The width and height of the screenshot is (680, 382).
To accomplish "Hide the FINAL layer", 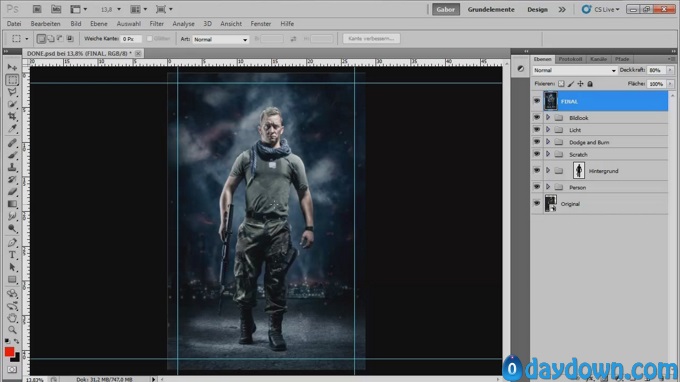I will pyautogui.click(x=537, y=101).
